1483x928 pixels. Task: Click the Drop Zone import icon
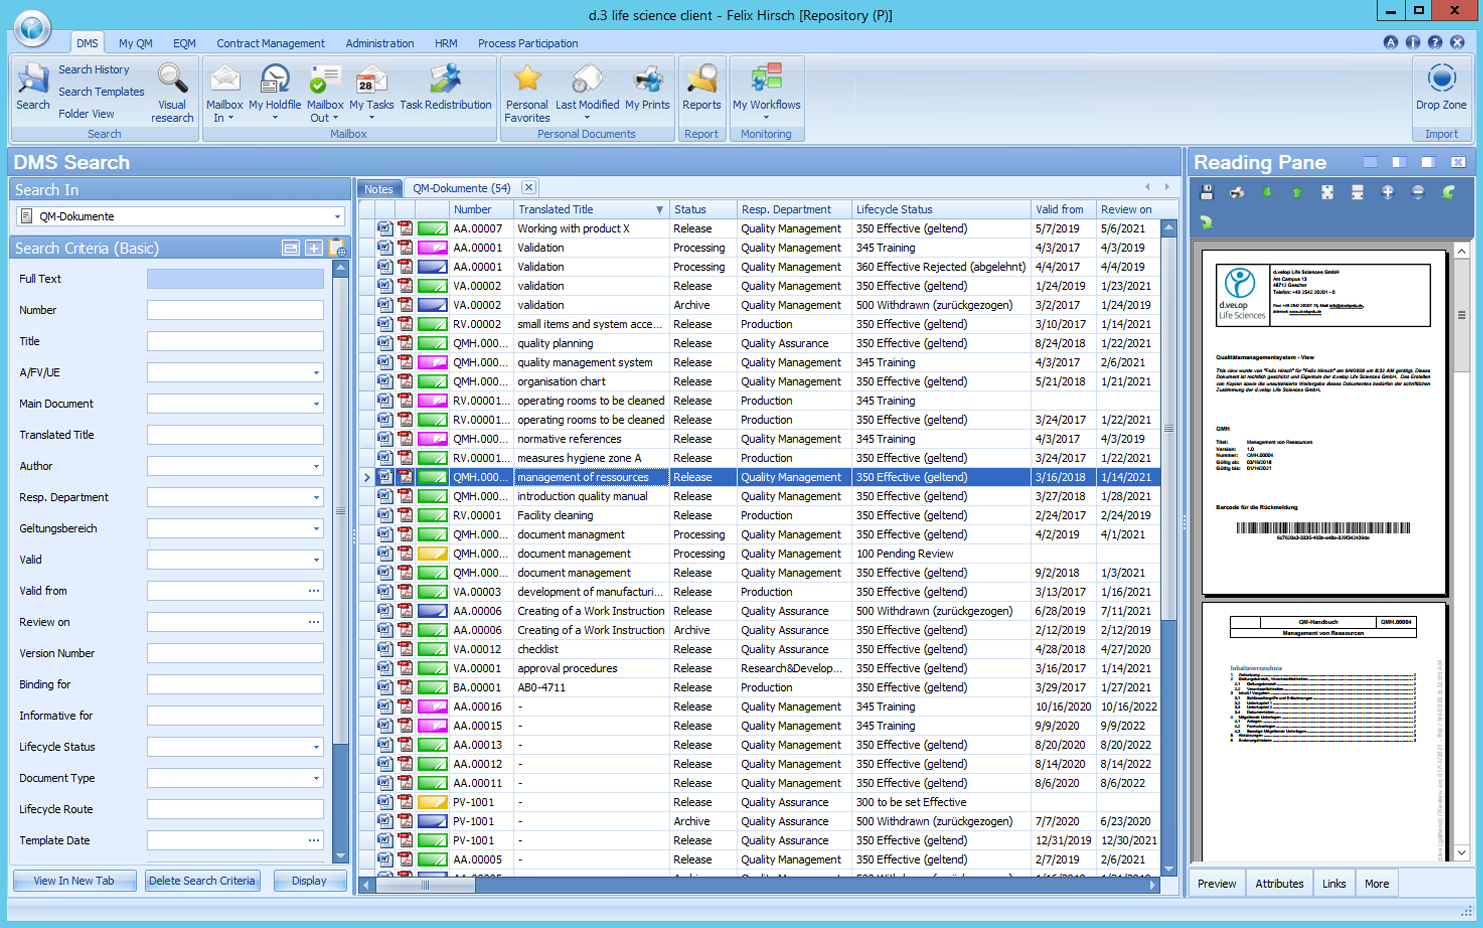[1441, 79]
